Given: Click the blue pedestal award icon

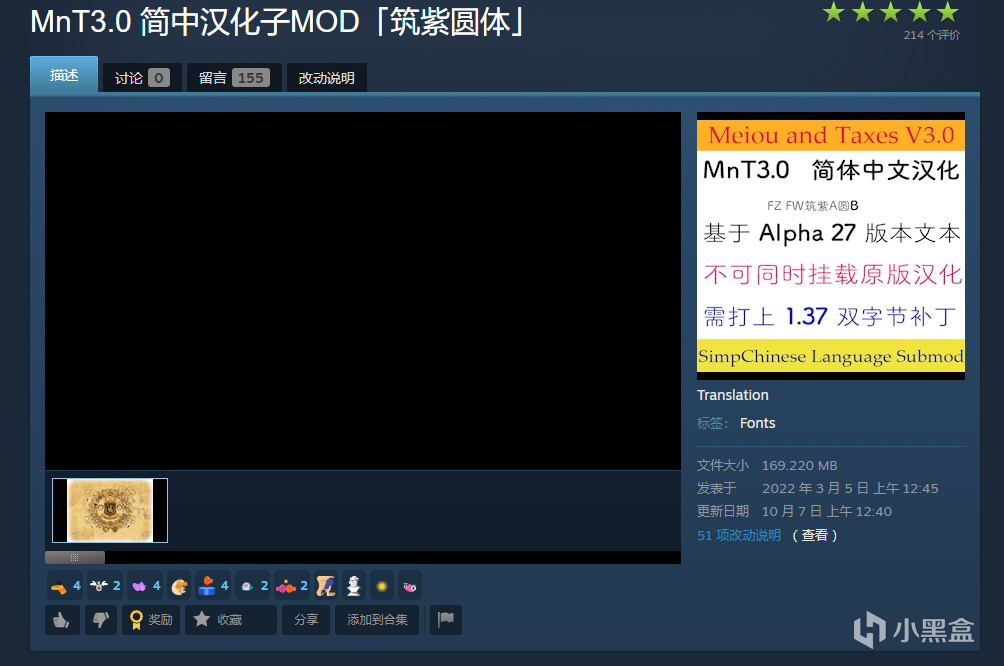Looking at the screenshot, I should [x=213, y=586].
